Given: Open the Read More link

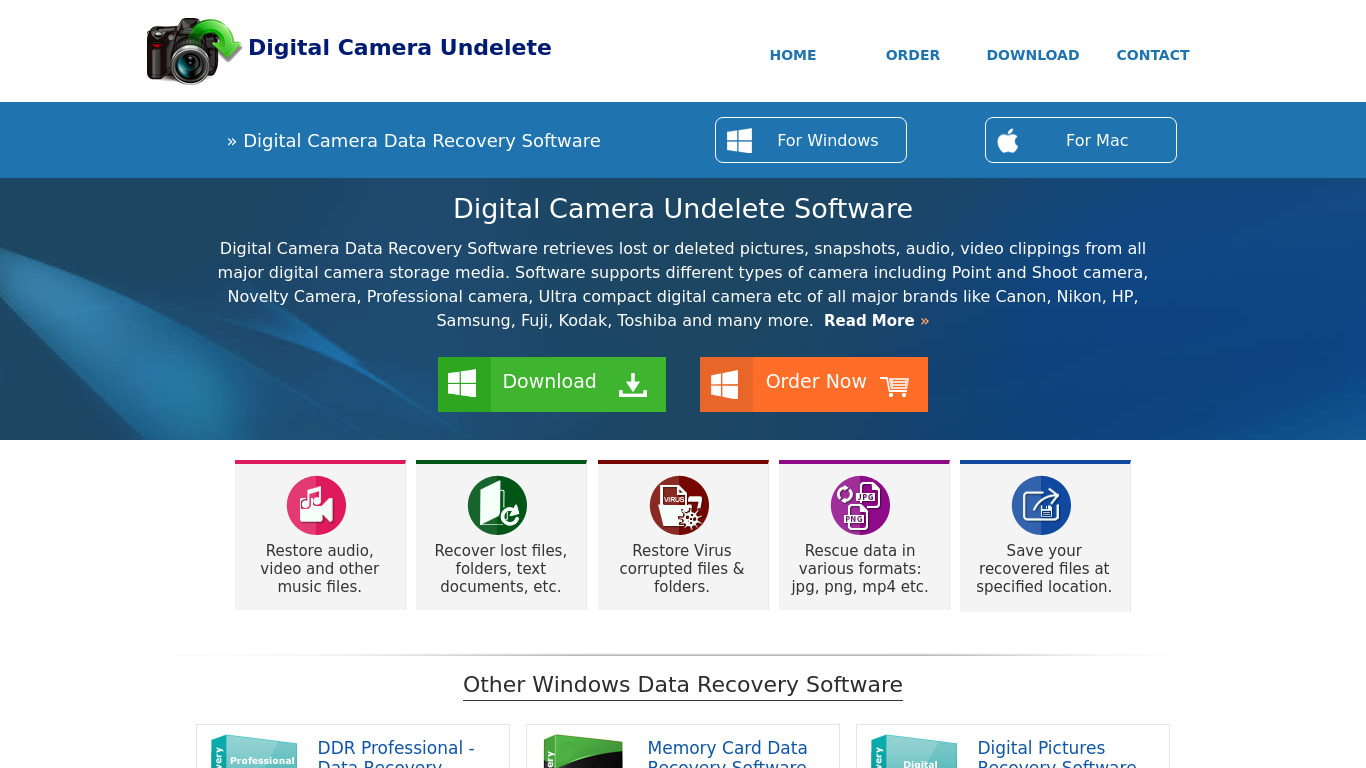Looking at the screenshot, I should (x=876, y=321).
